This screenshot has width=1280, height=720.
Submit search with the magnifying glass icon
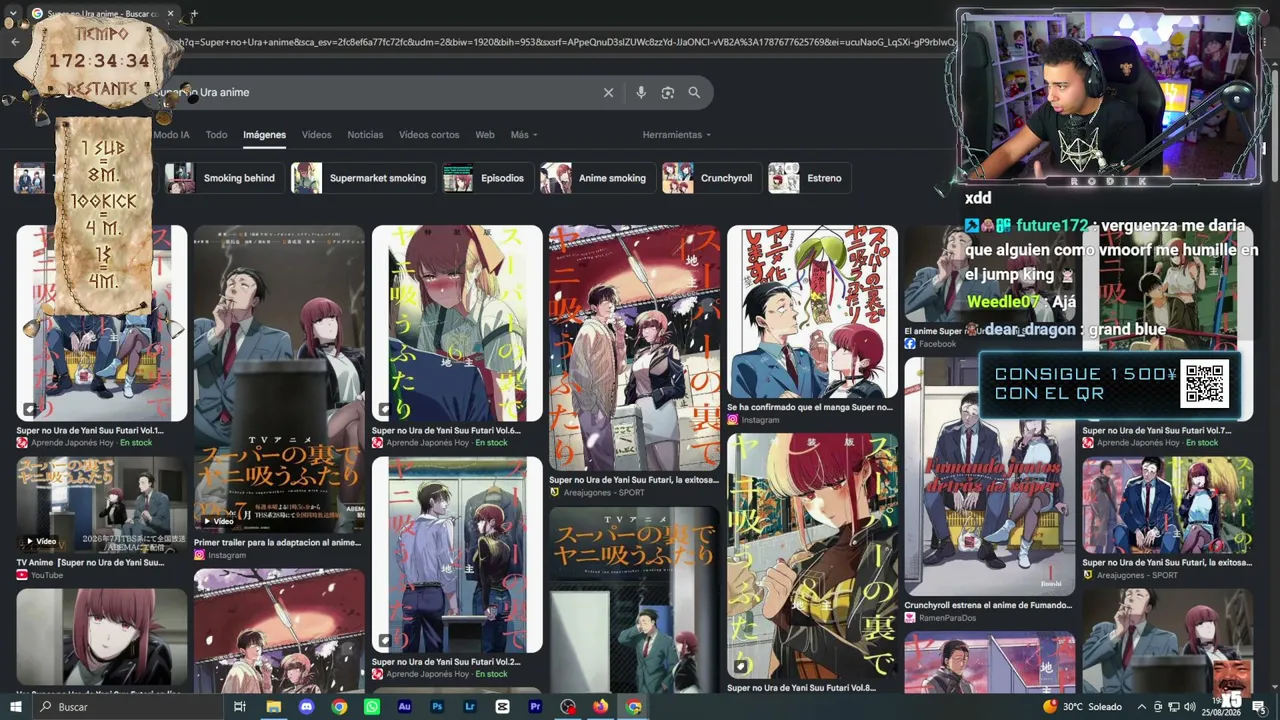click(x=694, y=93)
